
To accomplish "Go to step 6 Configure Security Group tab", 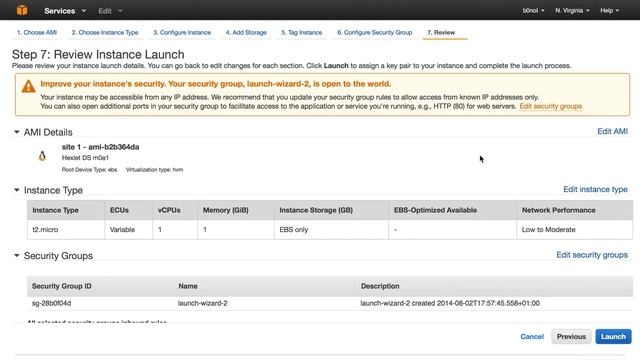I will (375, 32).
